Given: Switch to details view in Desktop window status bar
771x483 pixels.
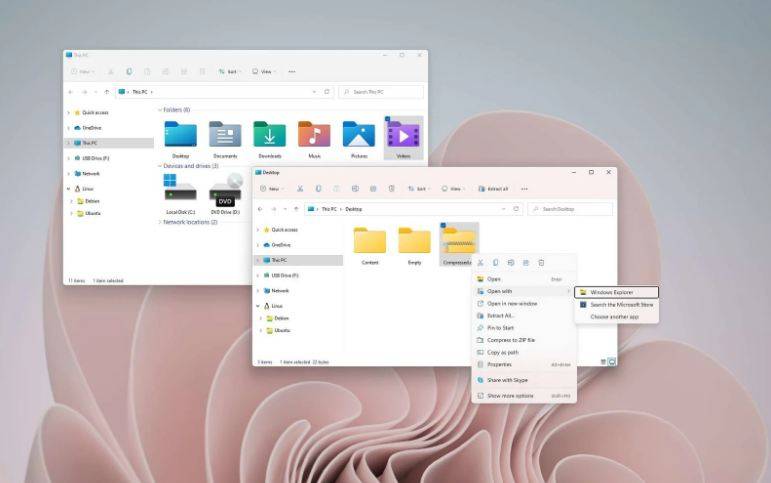Looking at the screenshot, I should point(603,362).
